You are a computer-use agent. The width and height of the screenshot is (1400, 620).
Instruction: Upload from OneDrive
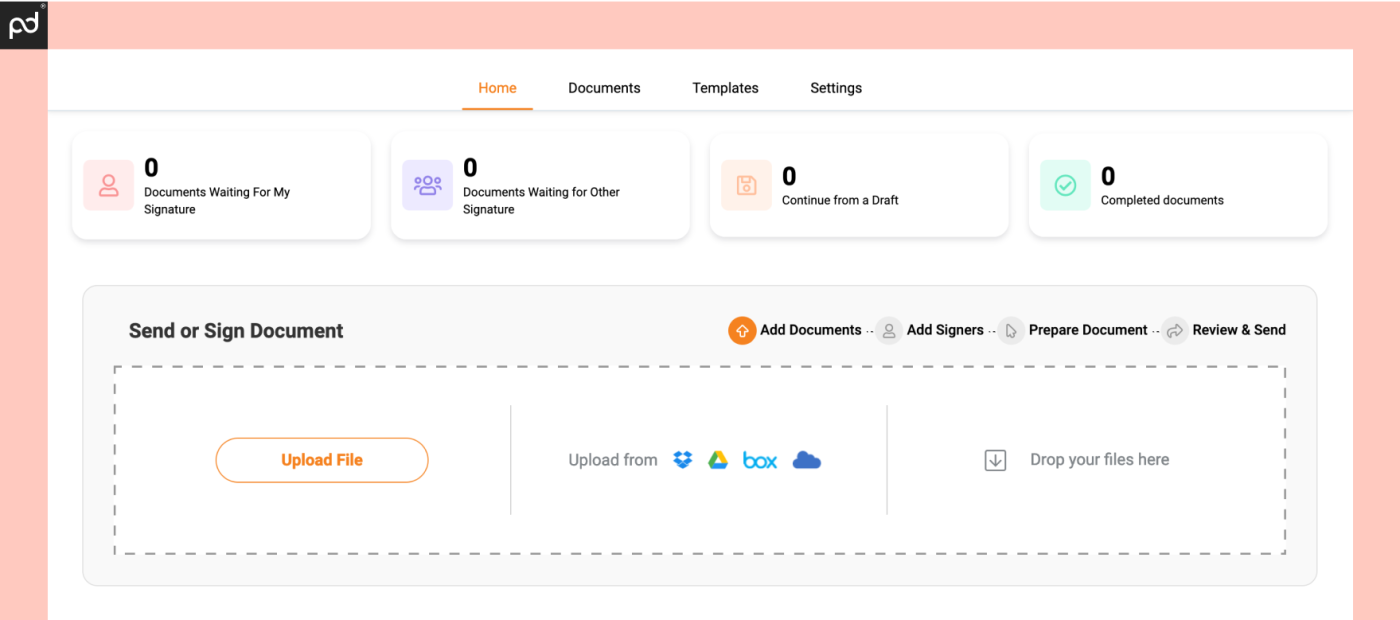click(806, 460)
